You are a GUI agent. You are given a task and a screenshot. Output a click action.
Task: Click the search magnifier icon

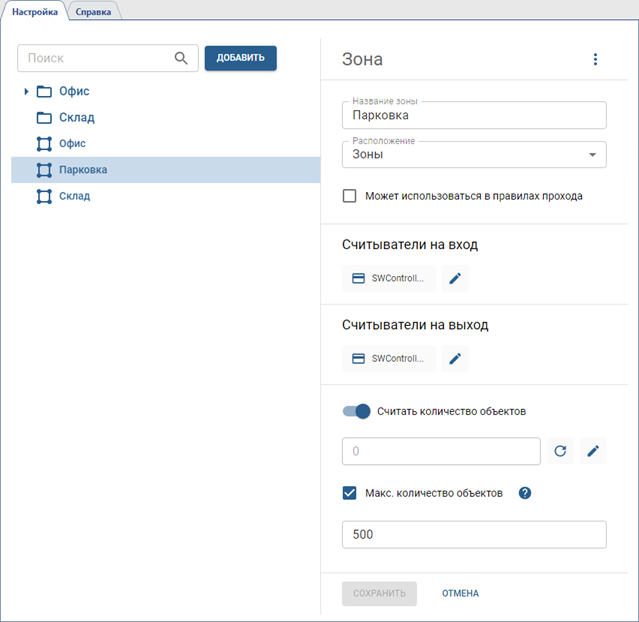coord(181,58)
